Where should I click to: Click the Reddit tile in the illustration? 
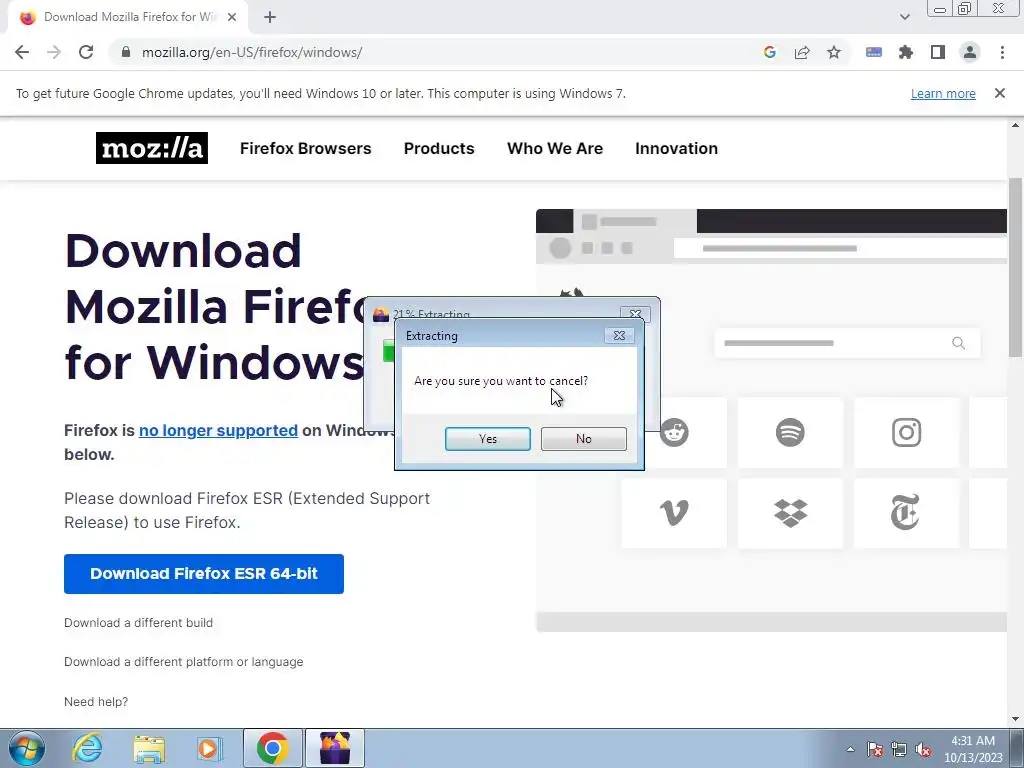[x=675, y=432]
